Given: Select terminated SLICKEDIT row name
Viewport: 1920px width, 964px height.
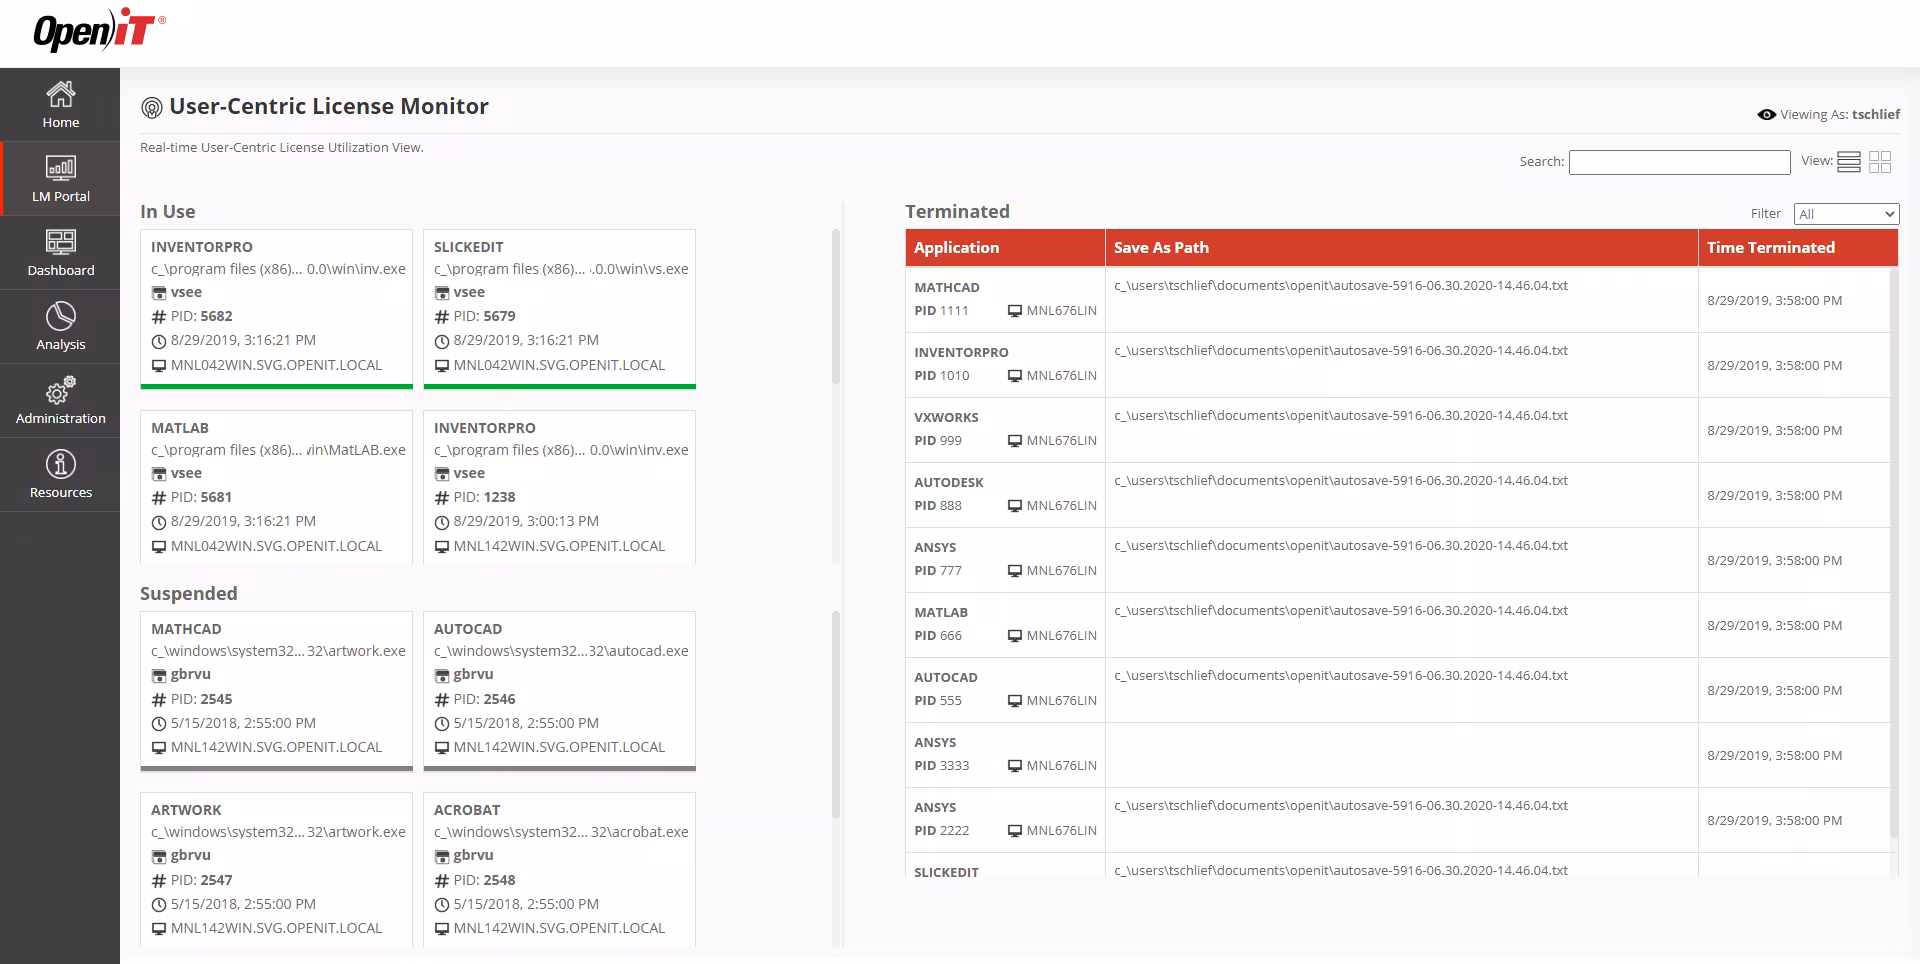Looking at the screenshot, I should tap(946, 872).
